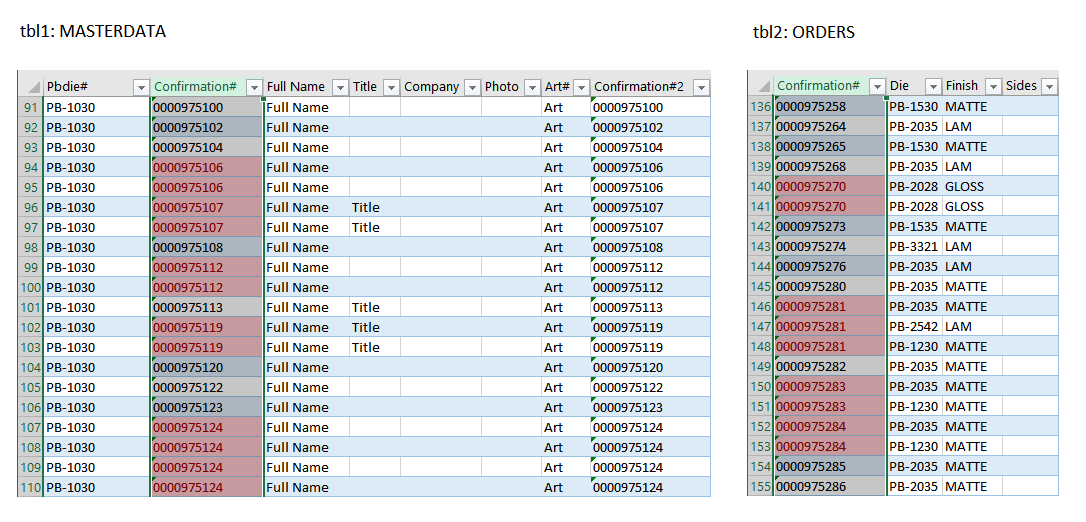
Task: Open Pbdie# column filter dropdown
Action: click(x=138, y=87)
